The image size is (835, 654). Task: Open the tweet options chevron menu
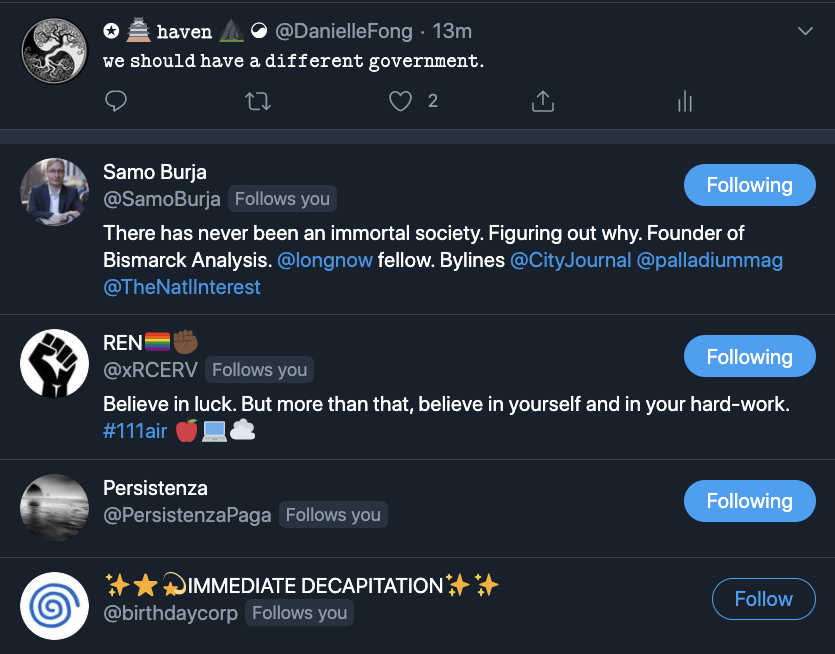[x=805, y=31]
